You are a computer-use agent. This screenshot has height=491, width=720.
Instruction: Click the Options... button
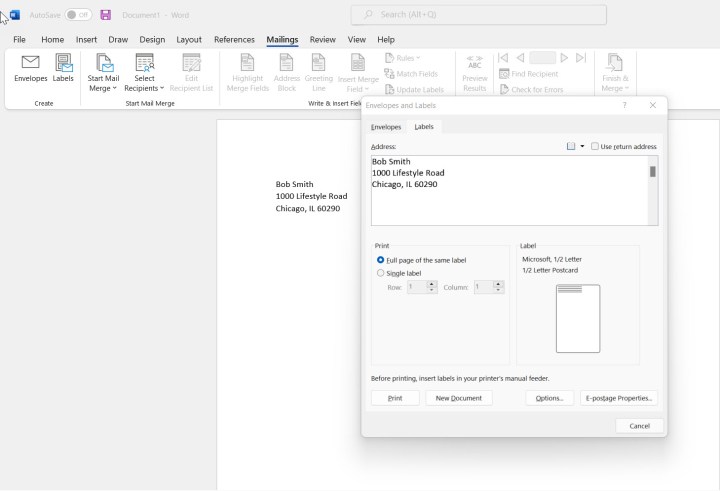pos(549,398)
